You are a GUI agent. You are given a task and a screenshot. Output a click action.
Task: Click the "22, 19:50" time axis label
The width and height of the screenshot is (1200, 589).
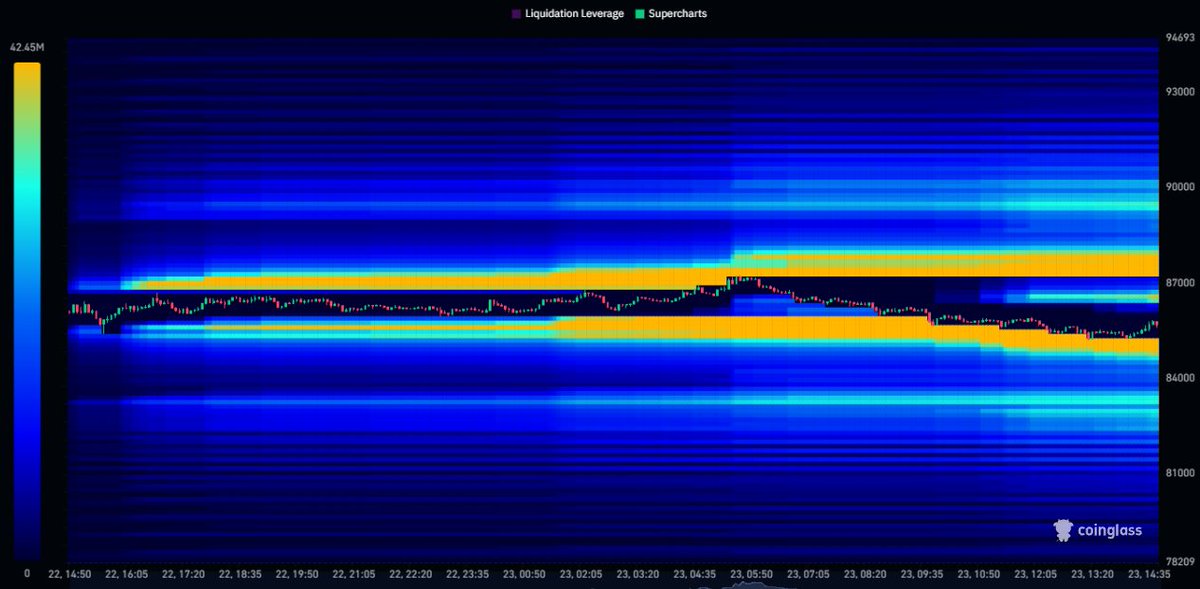pyautogui.click(x=297, y=575)
